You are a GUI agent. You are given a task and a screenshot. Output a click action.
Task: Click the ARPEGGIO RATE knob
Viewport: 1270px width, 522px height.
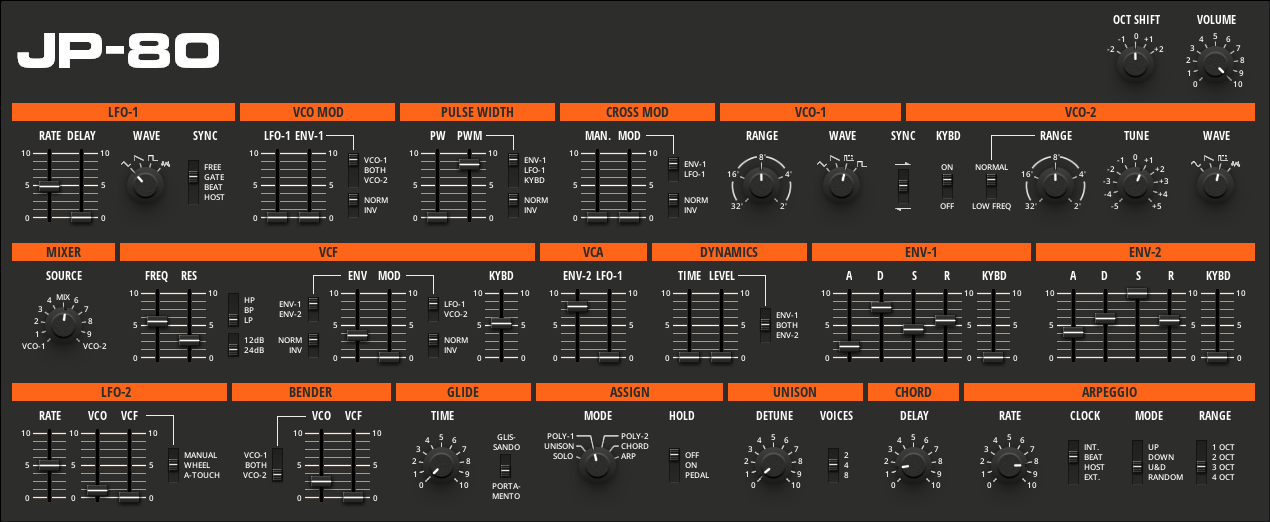1009,463
